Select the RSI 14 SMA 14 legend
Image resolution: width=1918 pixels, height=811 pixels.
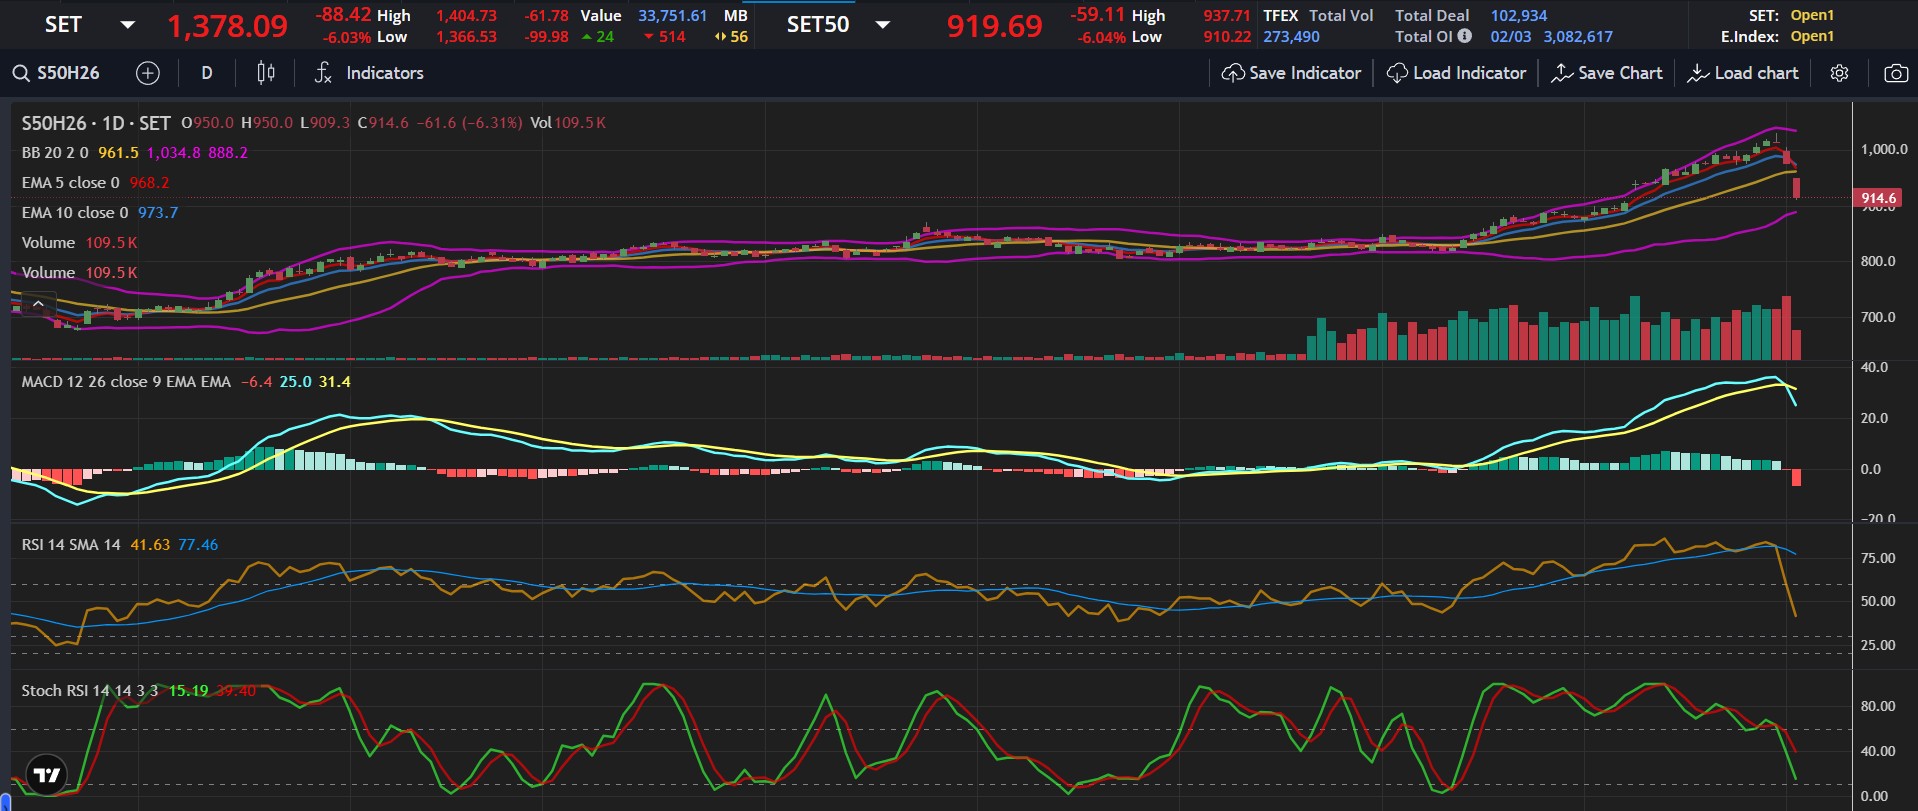71,545
